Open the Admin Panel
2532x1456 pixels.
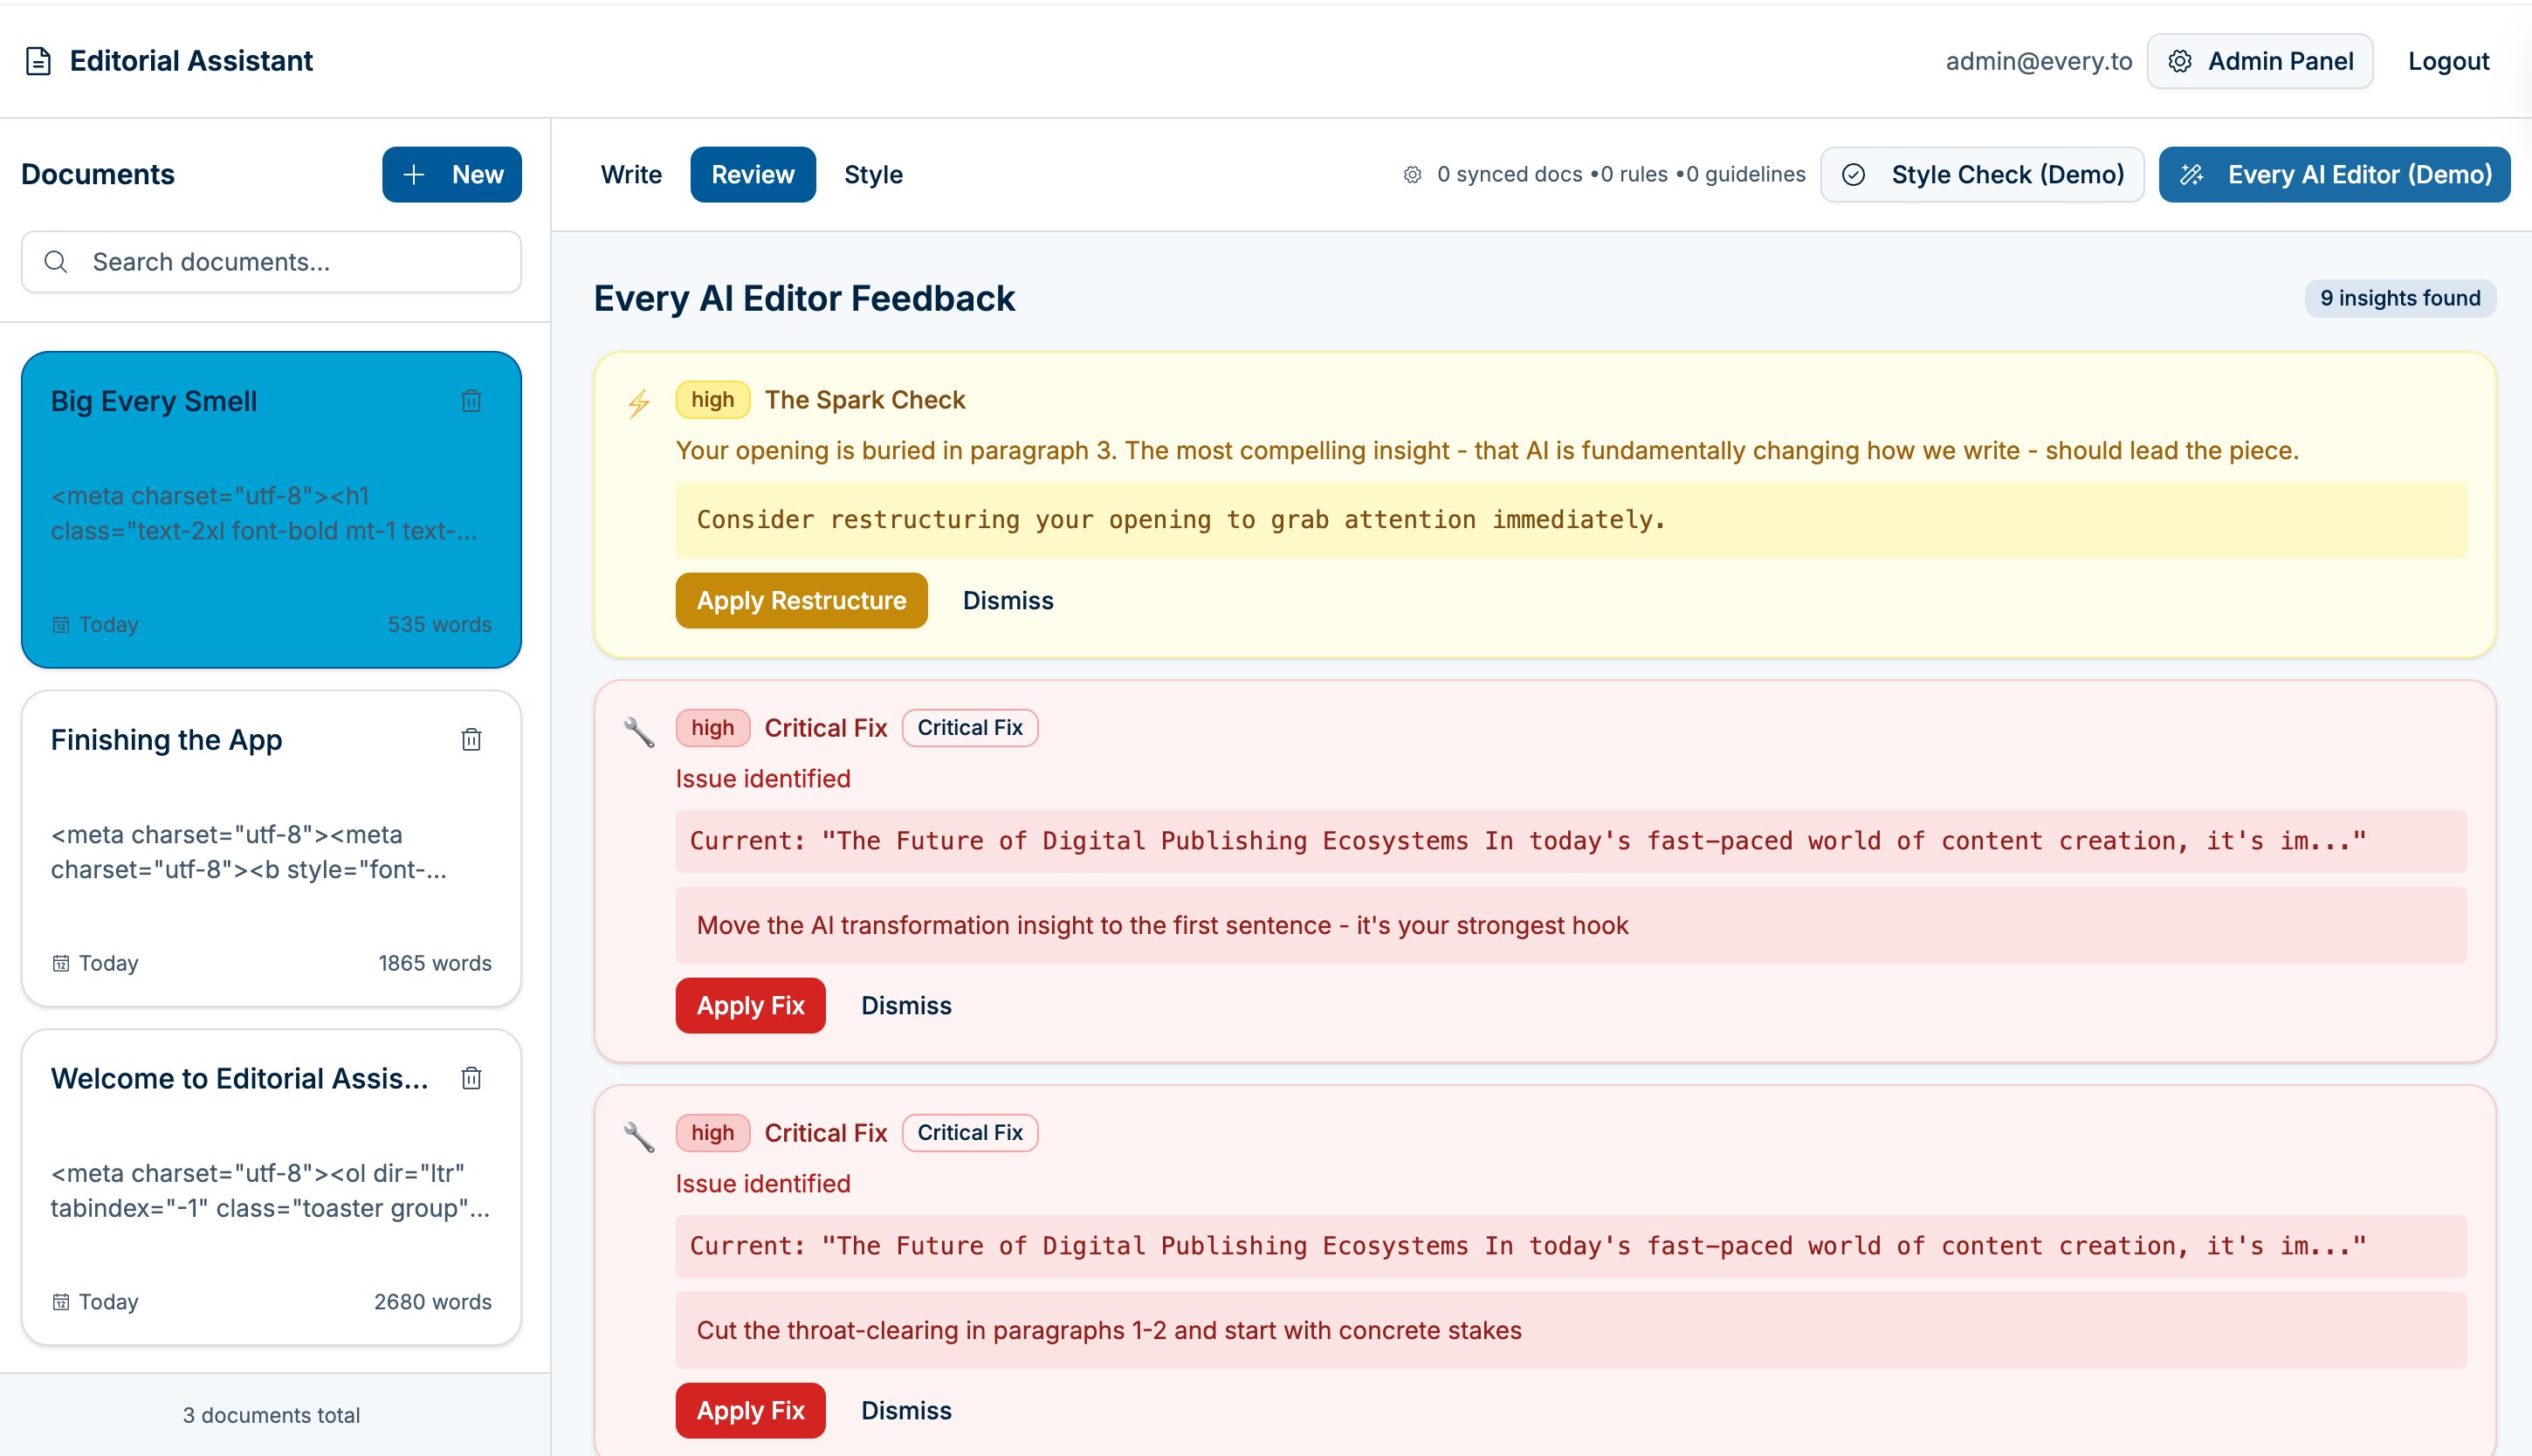pyautogui.click(x=2260, y=61)
